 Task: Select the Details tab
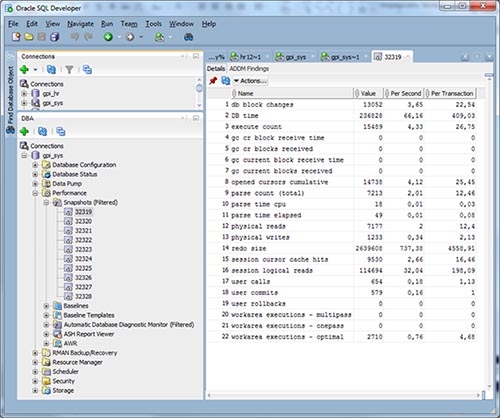click(216, 69)
